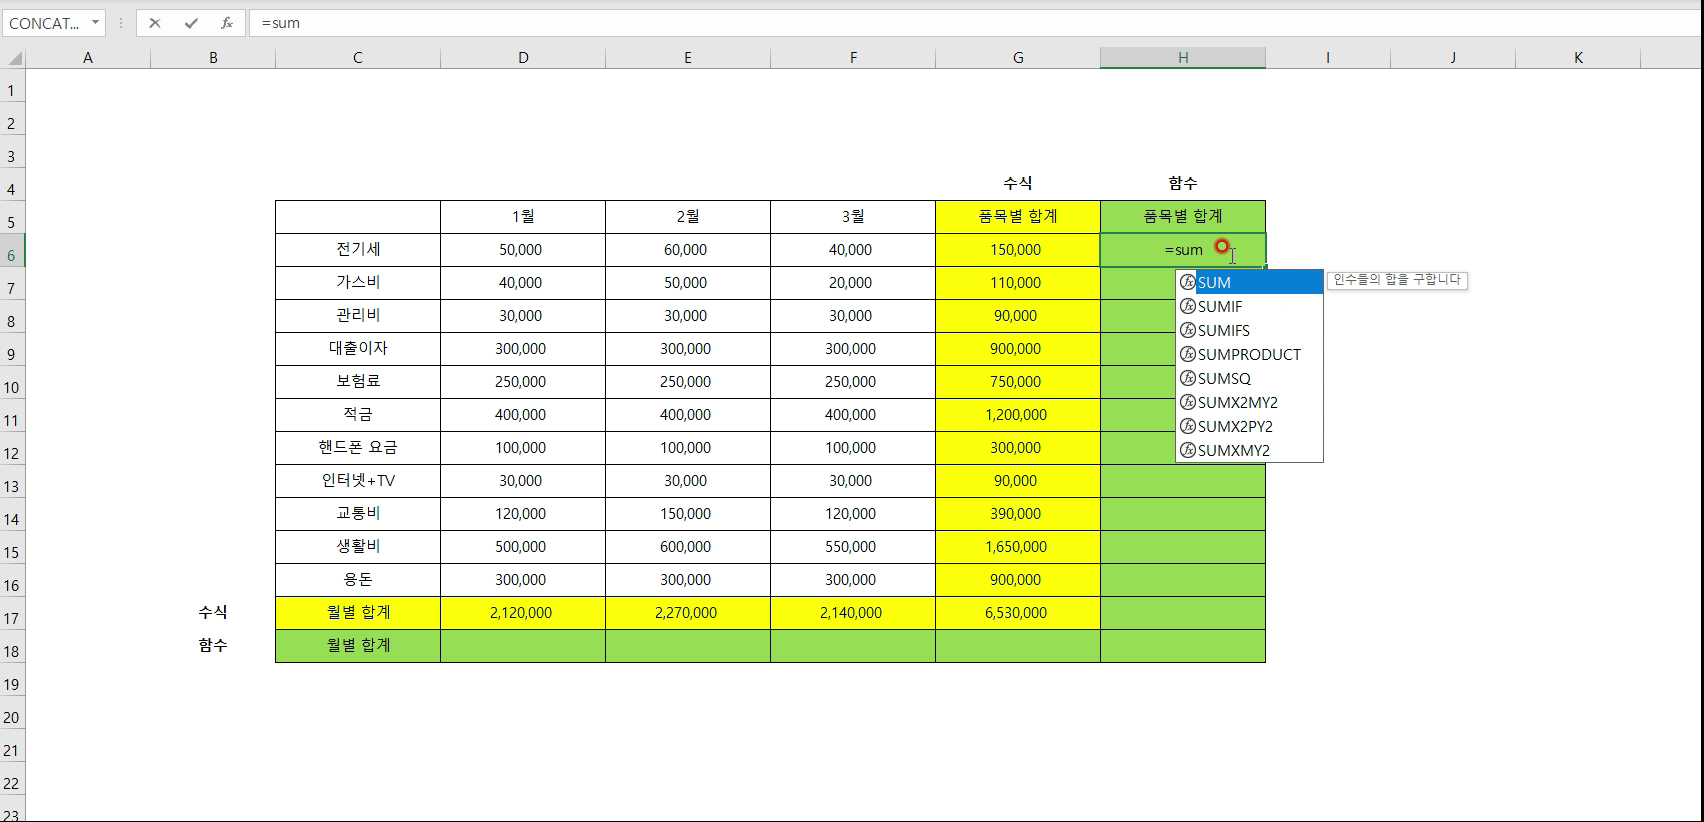This screenshot has width=1704, height=822.
Task: Click empty green cell D18 for January
Action: tap(523, 646)
